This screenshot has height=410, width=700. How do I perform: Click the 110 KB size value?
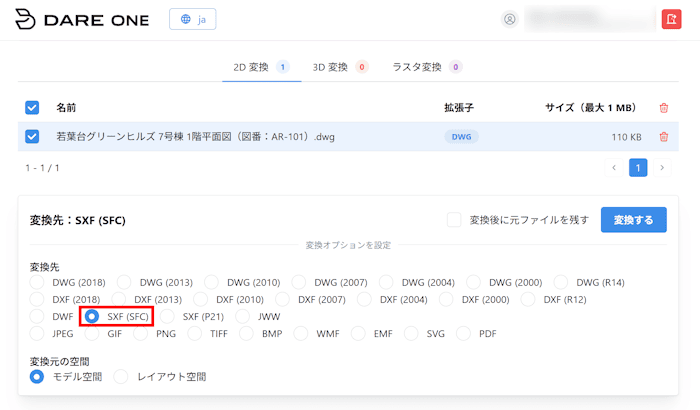click(626, 137)
